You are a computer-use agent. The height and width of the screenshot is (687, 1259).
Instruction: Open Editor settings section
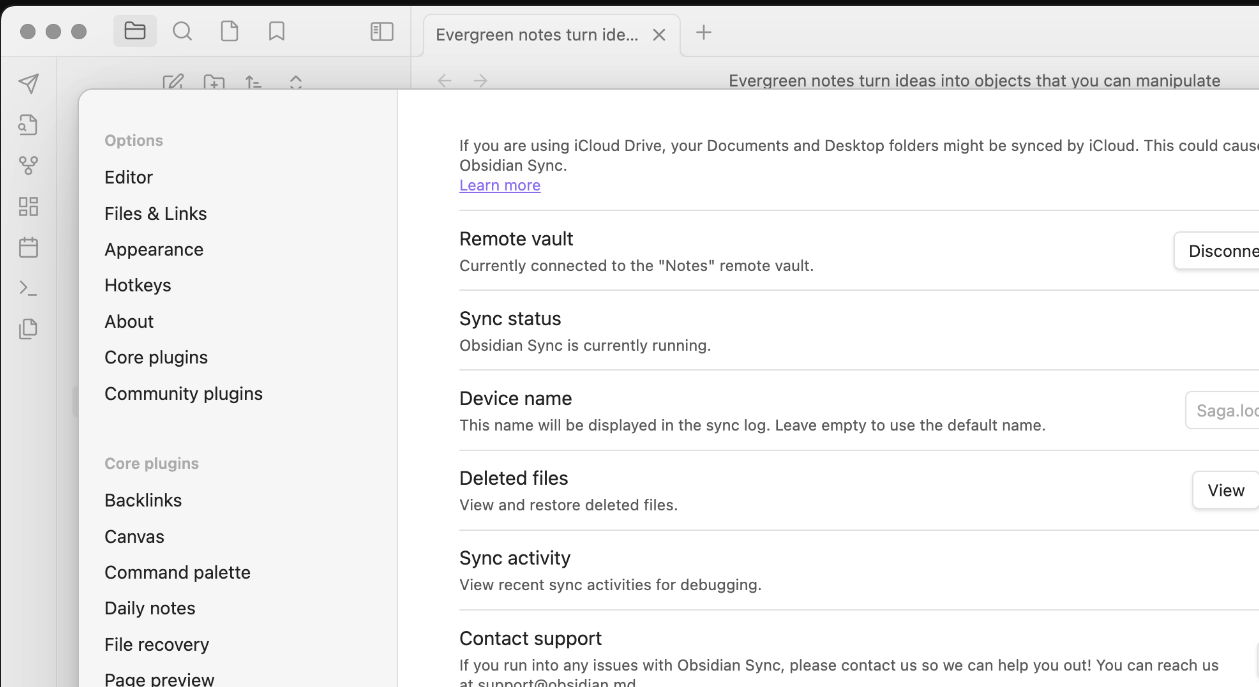pyautogui.click(x=129, y=177)
